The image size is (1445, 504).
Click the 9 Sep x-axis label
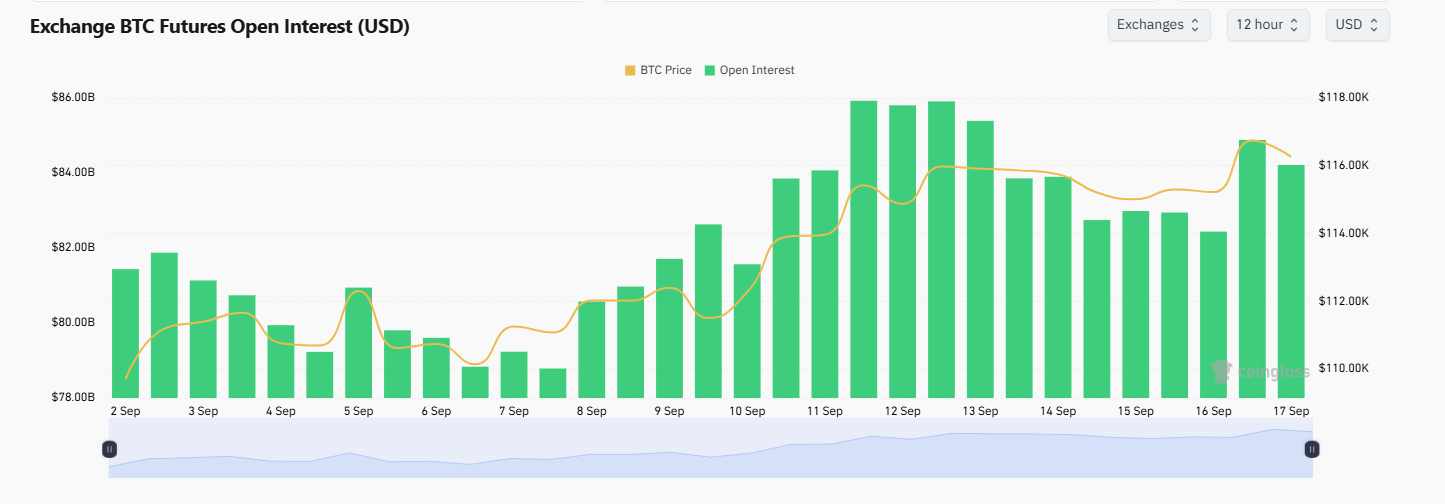tap(669, 411)
